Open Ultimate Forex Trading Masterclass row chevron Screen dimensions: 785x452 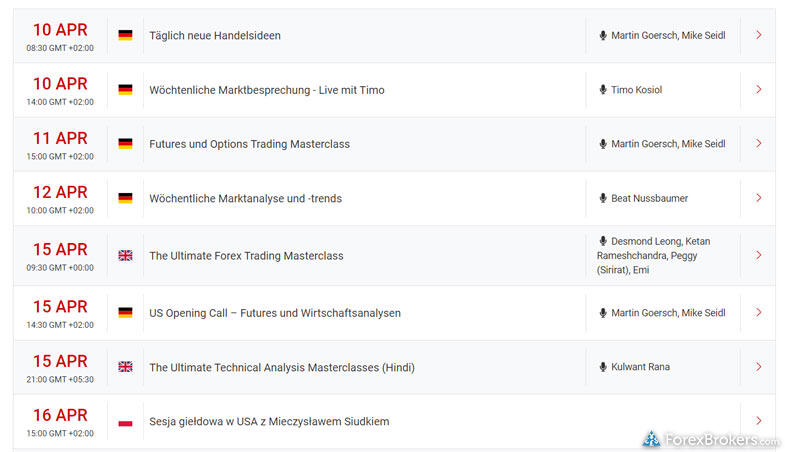tap(759, 256)
